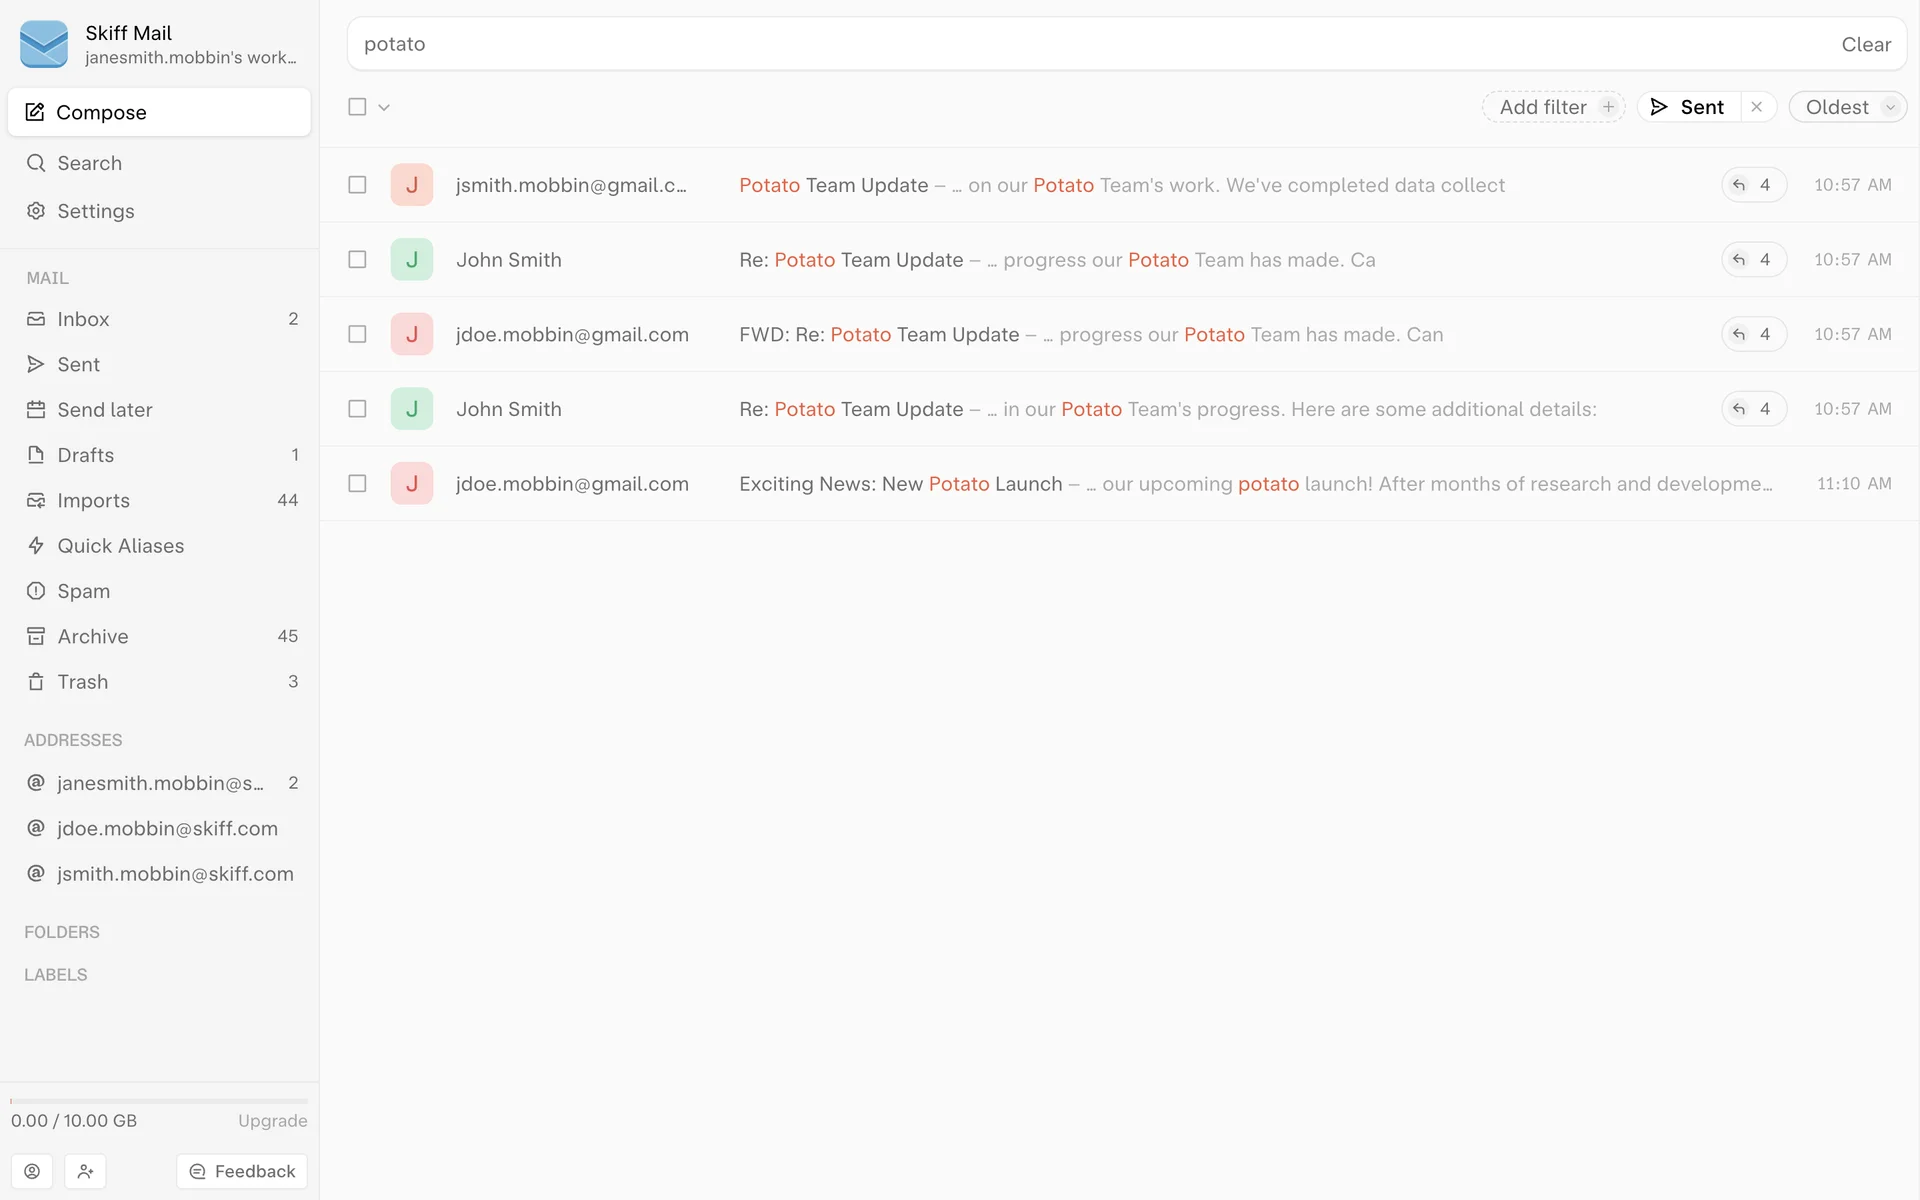
Task: Open the Spam folder icon
Action: (x=36, y=591)
